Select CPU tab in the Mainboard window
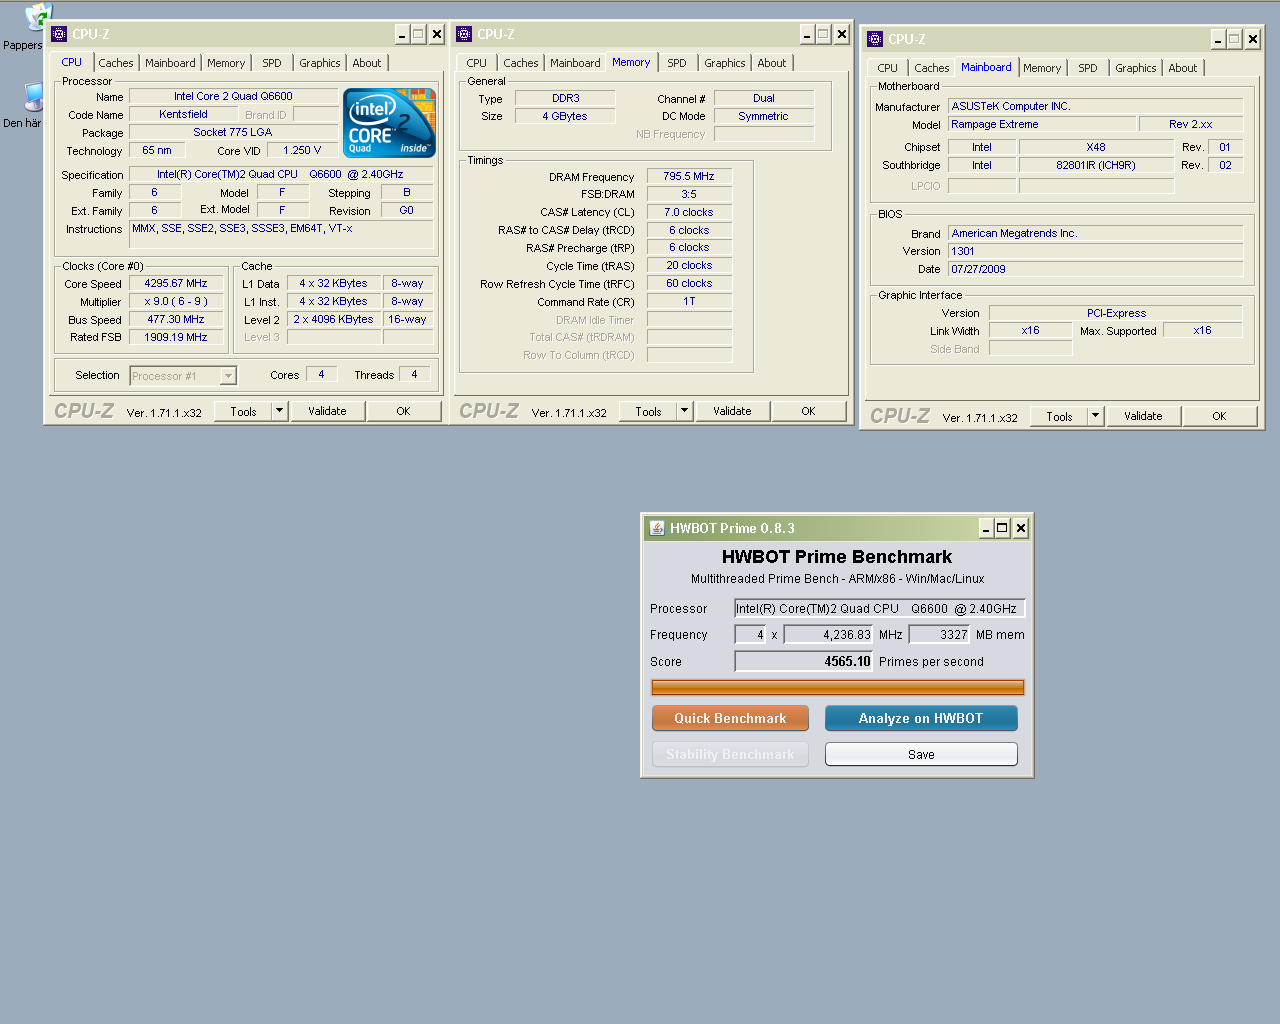The image size is (1280, 1024). pos(888,68)
